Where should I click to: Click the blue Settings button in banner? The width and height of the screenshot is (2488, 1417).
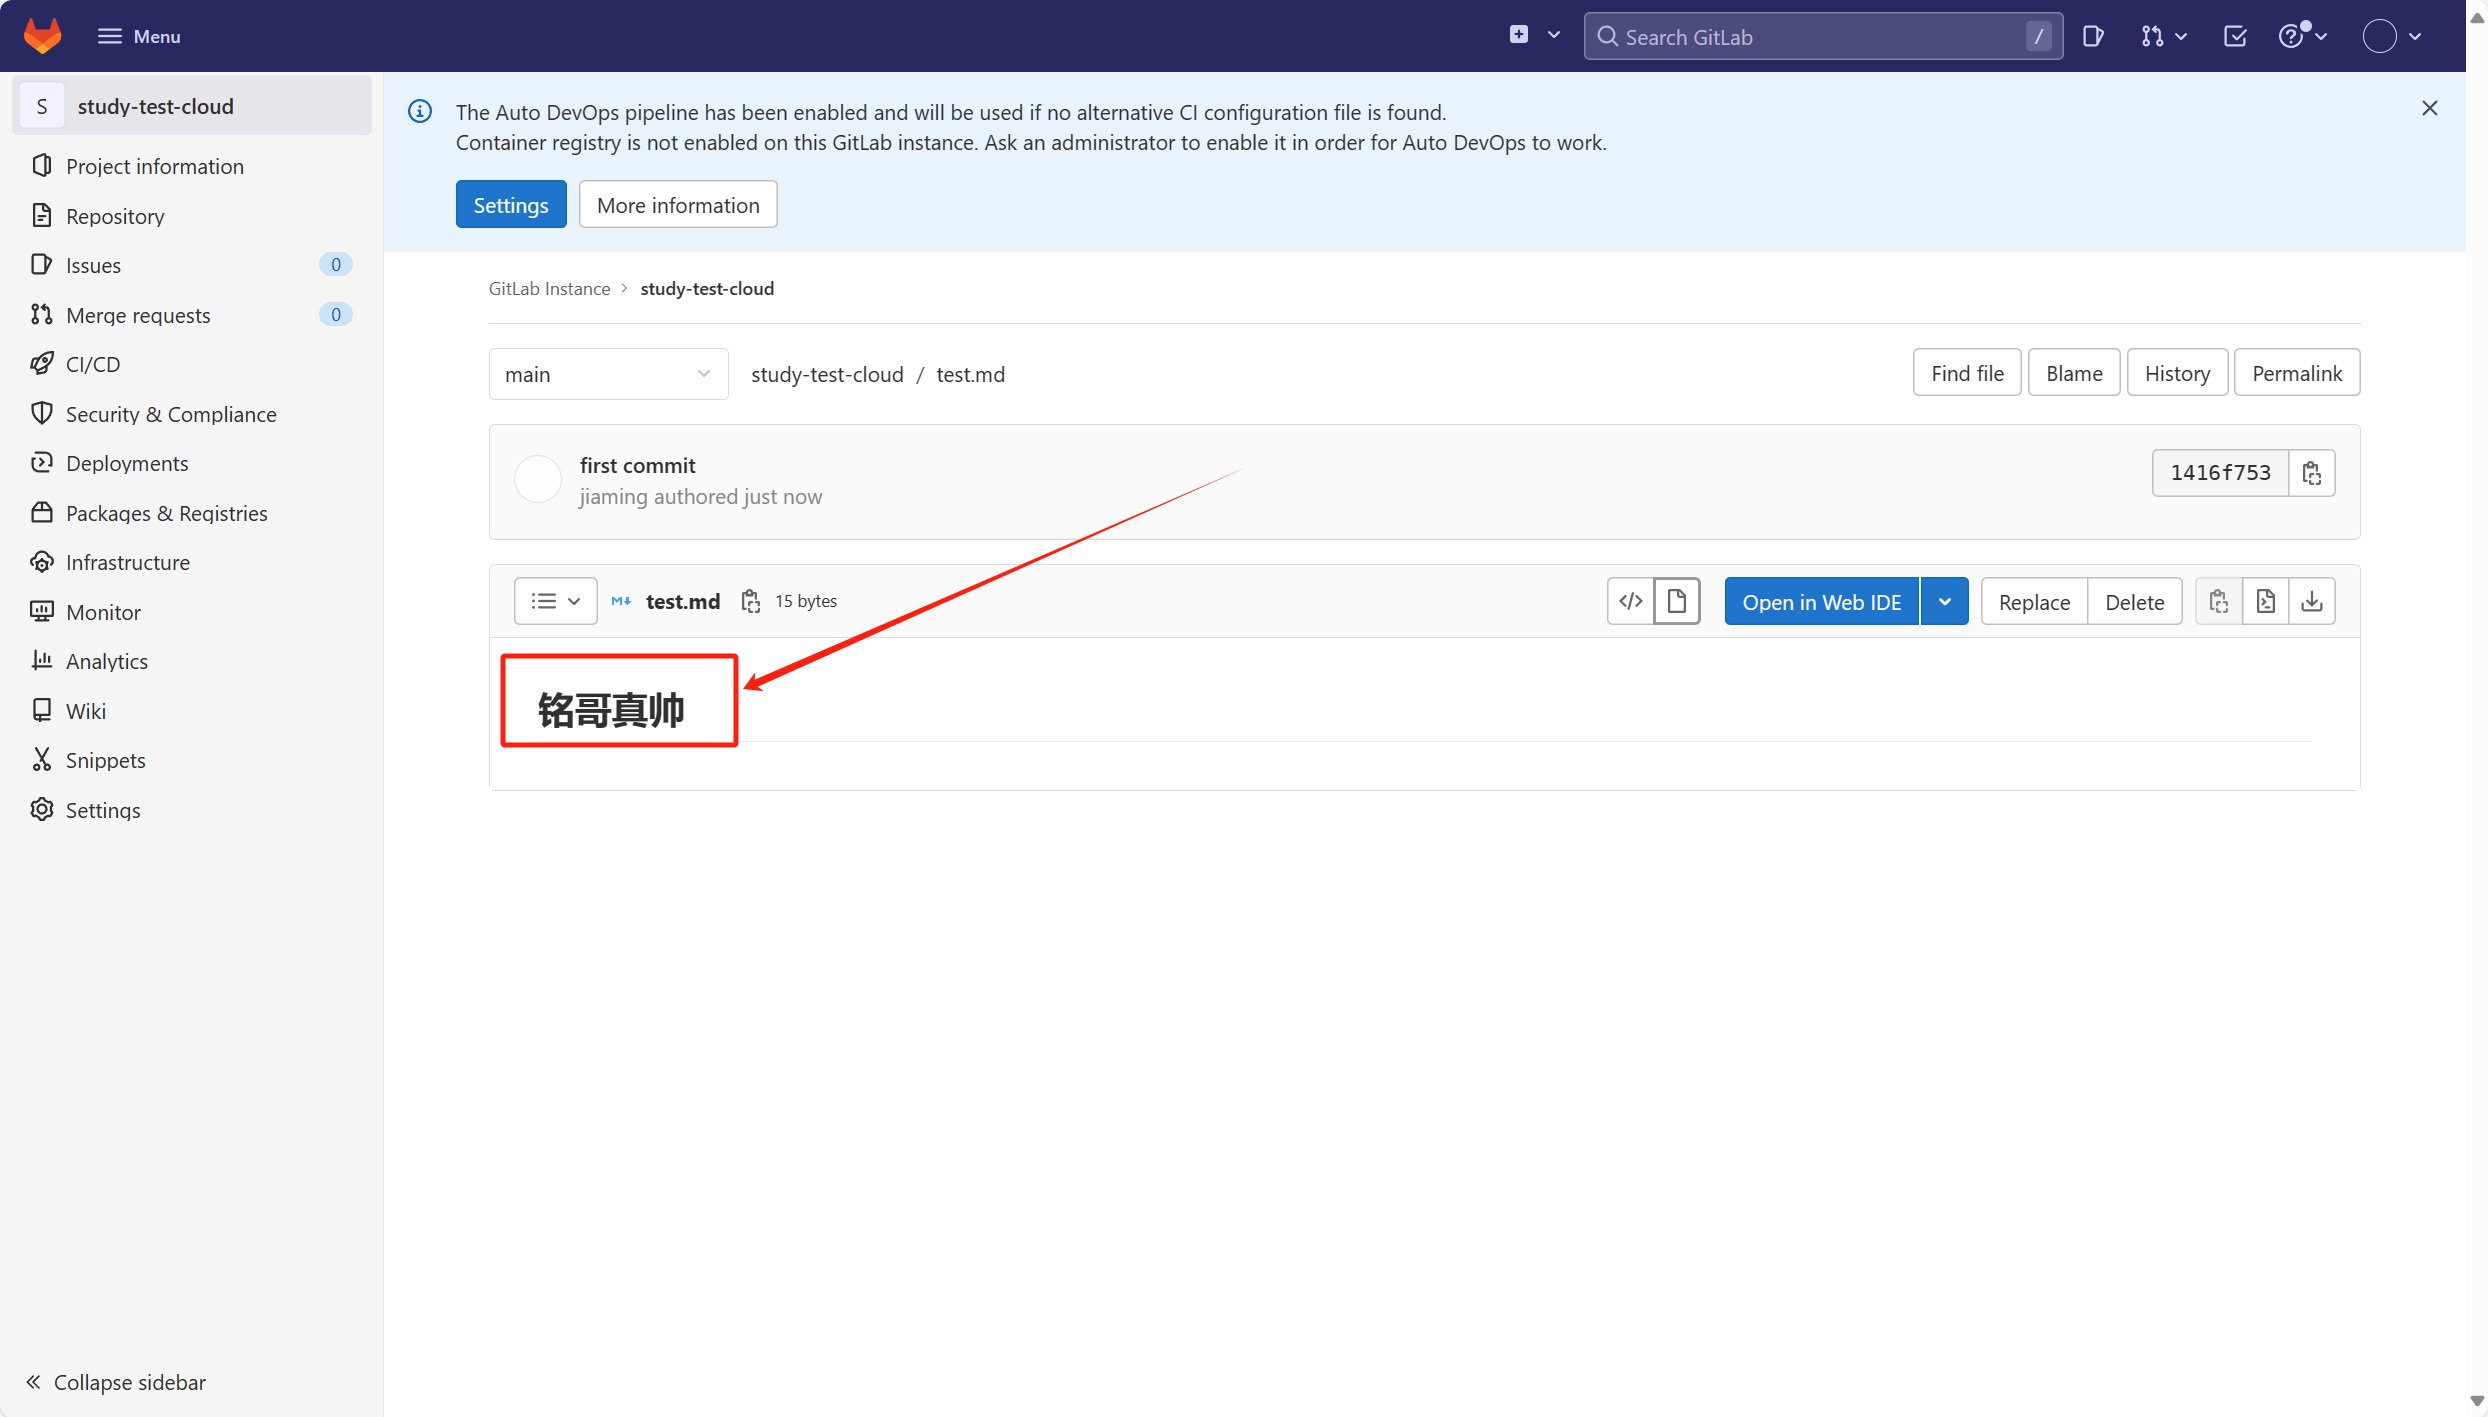coord(510,205)
